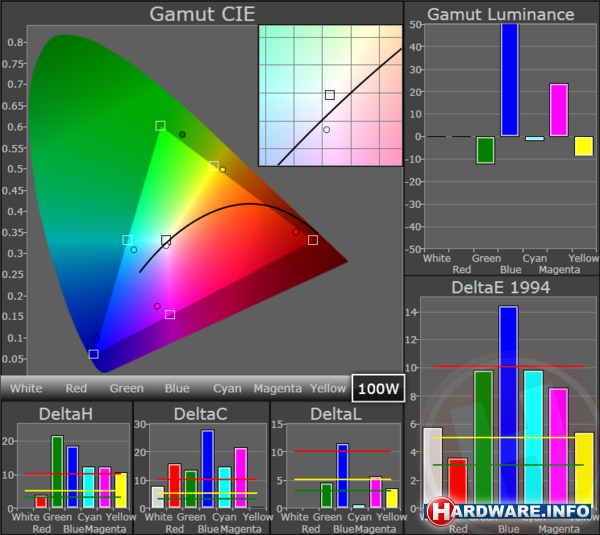Click the blue bar in the DeltaC chart
Viewport: 600px width, 535px height.
208,468
